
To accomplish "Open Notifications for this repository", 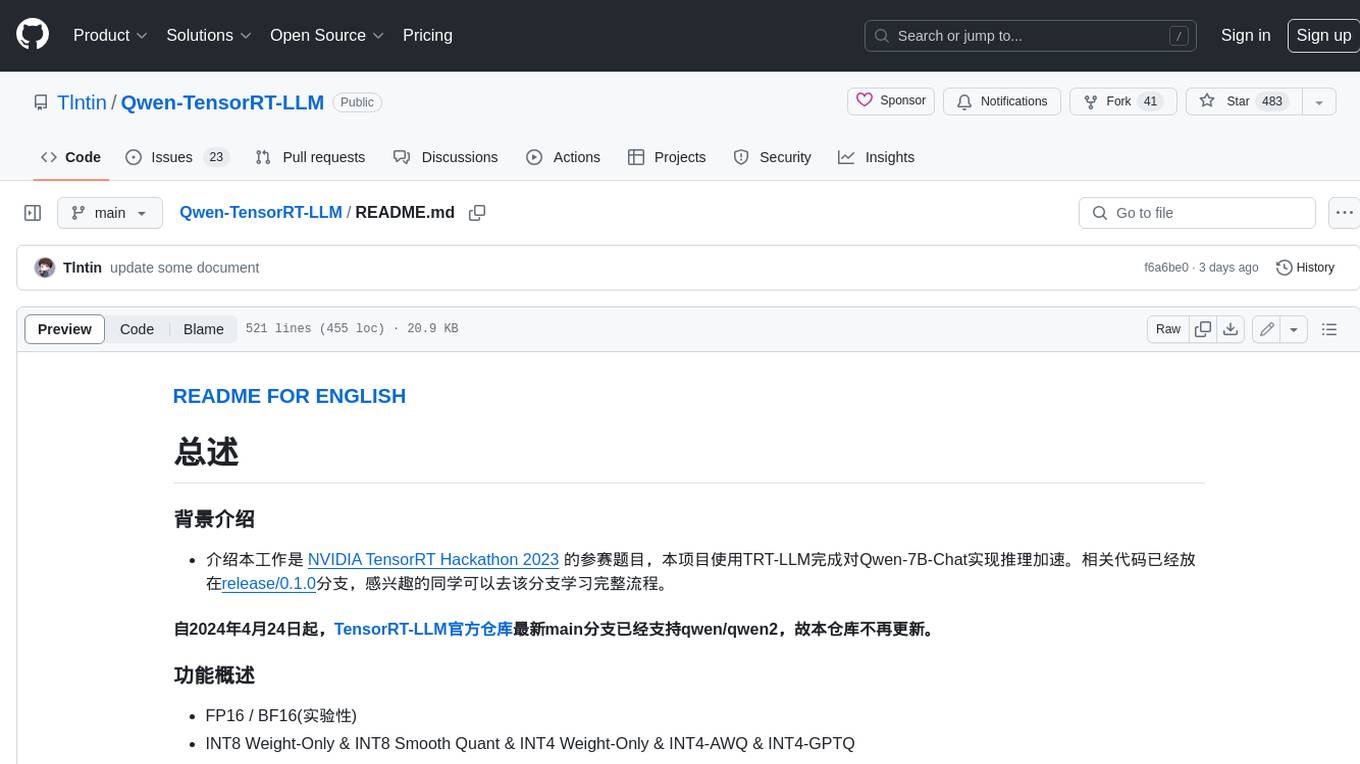I will pyautogui.click(x=1002, y=101).
